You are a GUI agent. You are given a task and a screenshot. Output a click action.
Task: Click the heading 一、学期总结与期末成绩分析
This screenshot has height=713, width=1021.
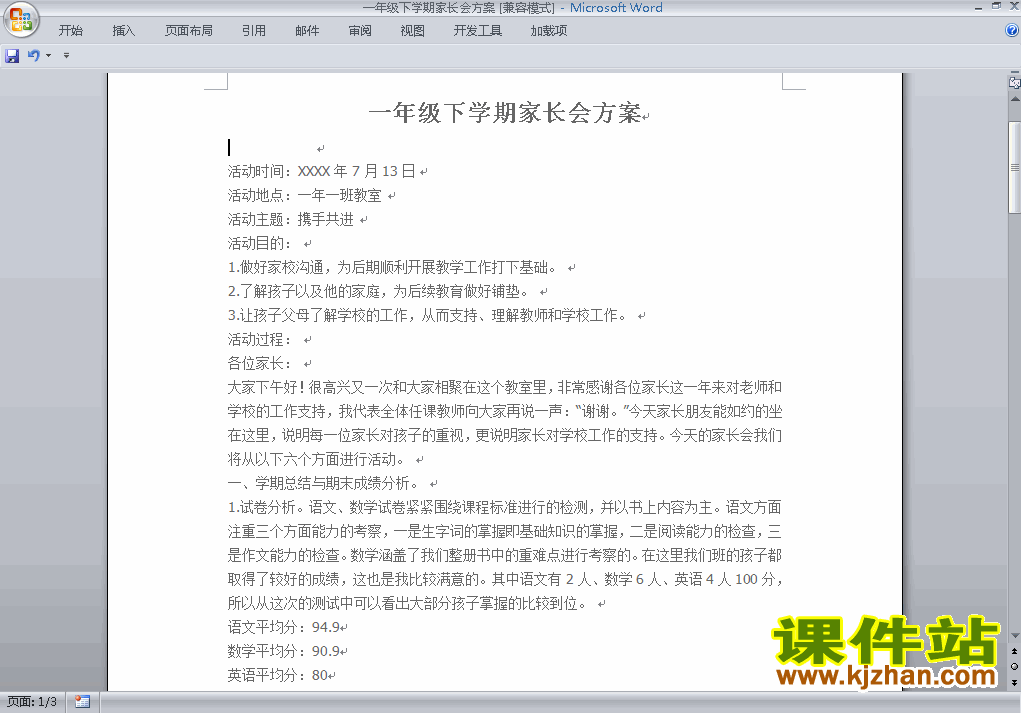(324, 484)
